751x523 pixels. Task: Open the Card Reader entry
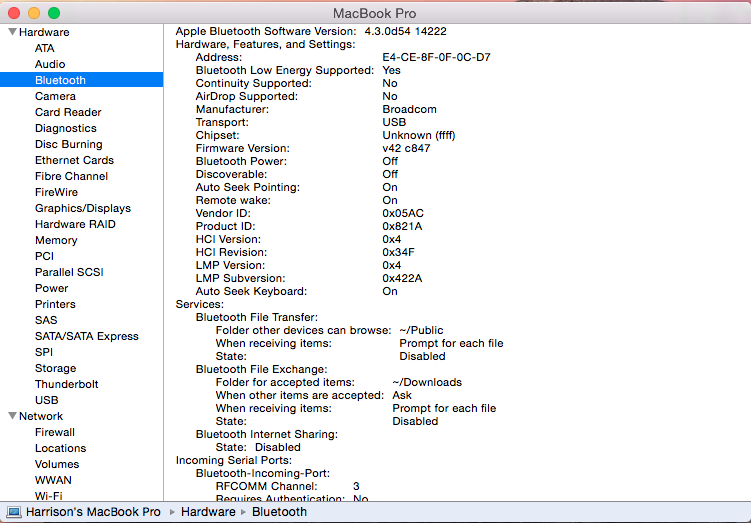pos(68,112)
